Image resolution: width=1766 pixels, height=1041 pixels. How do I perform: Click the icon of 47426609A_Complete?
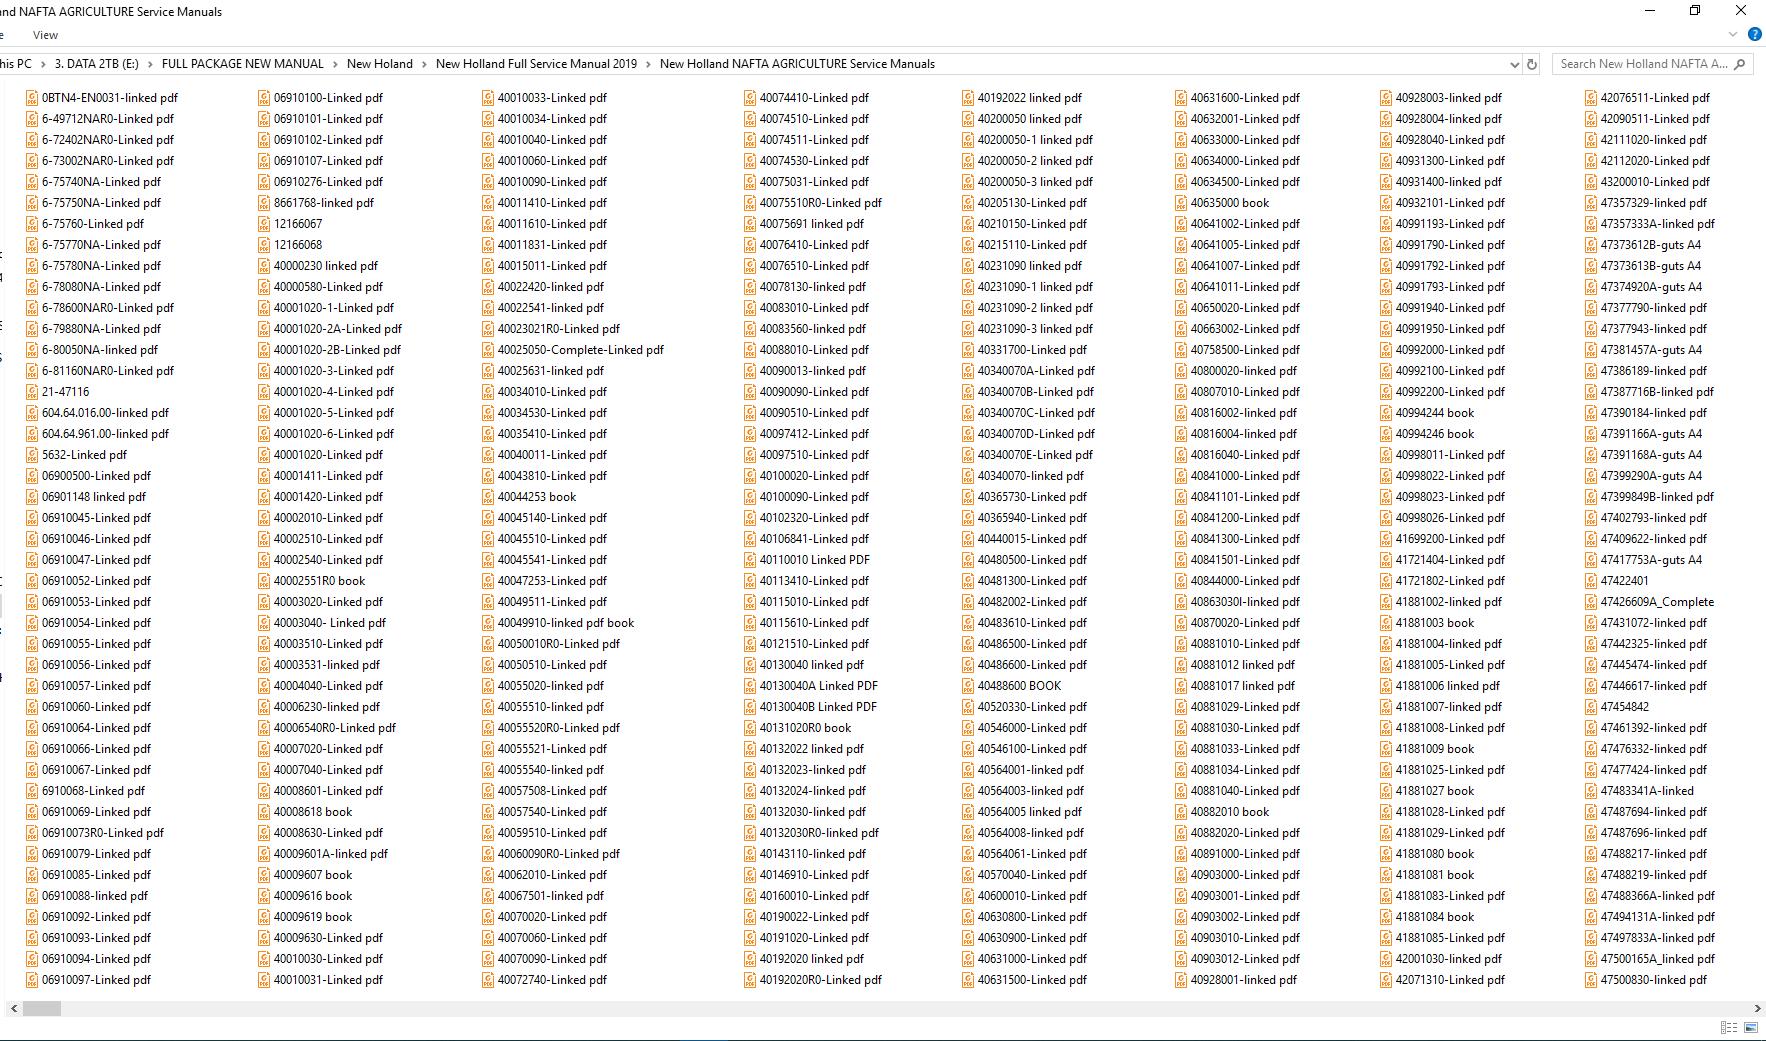coord(1591,602)
